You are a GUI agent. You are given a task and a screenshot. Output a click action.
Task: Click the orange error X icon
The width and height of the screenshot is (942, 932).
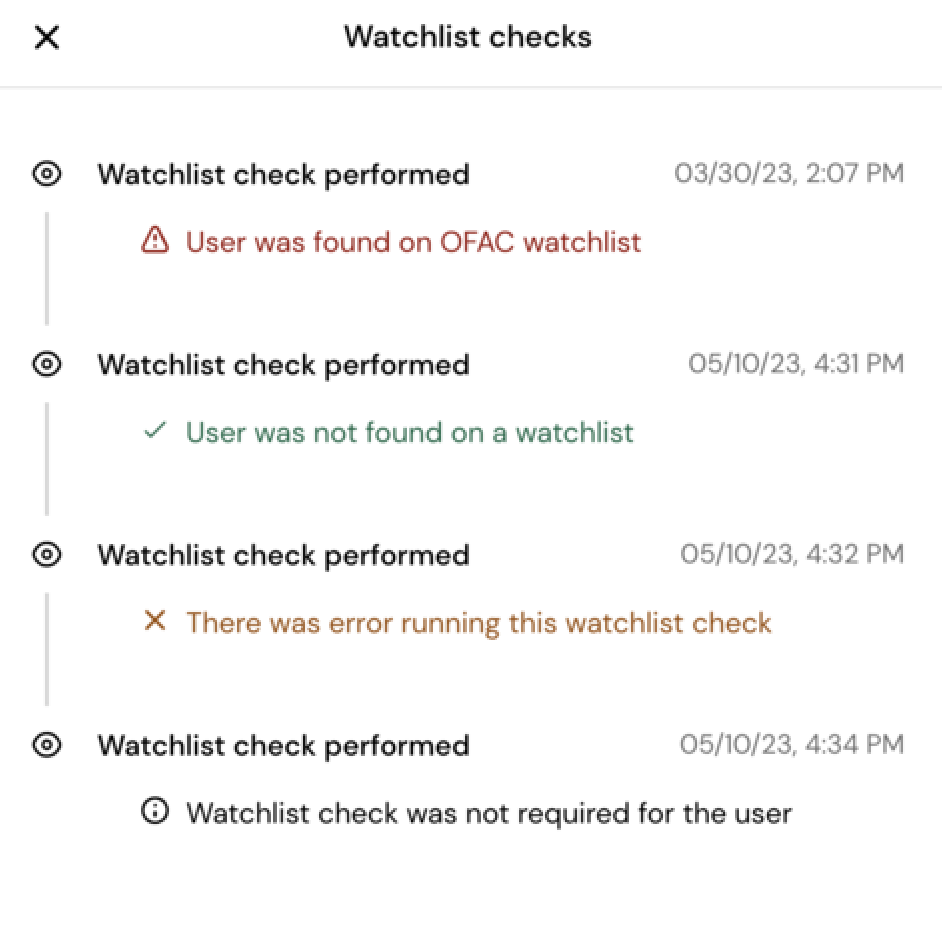pyautogui.click(x=154, y=622)
